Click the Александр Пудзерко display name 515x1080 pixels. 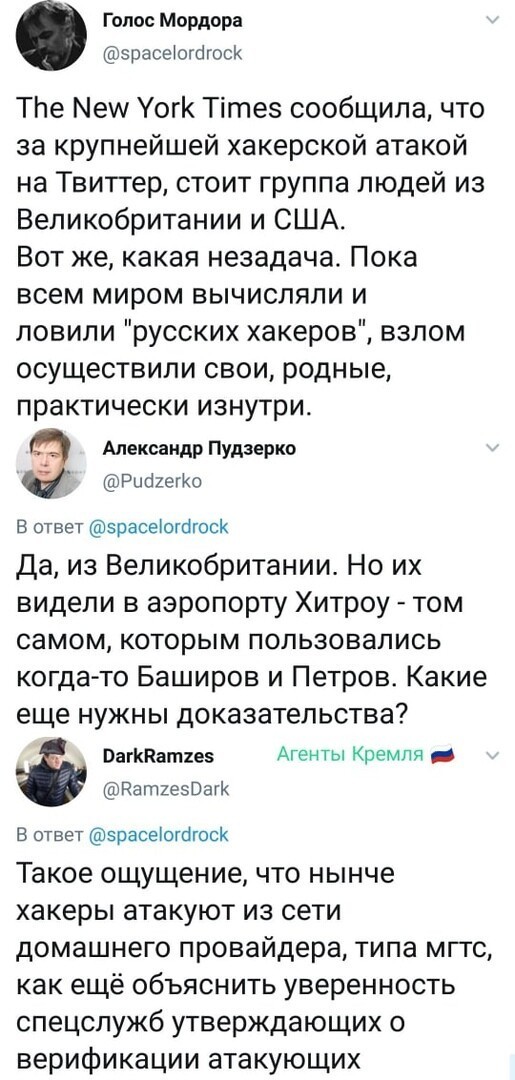[x=199, y=448]
